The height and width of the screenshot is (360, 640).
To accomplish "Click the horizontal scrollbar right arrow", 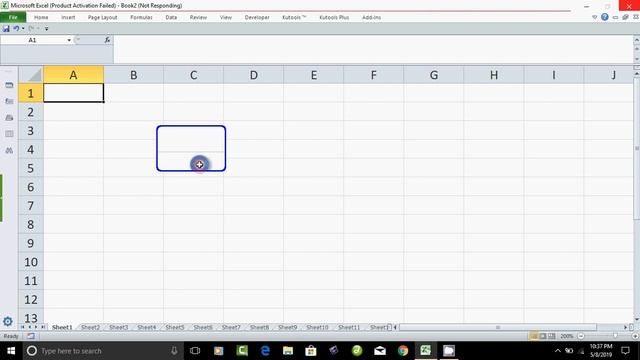I will coord(625,327).
